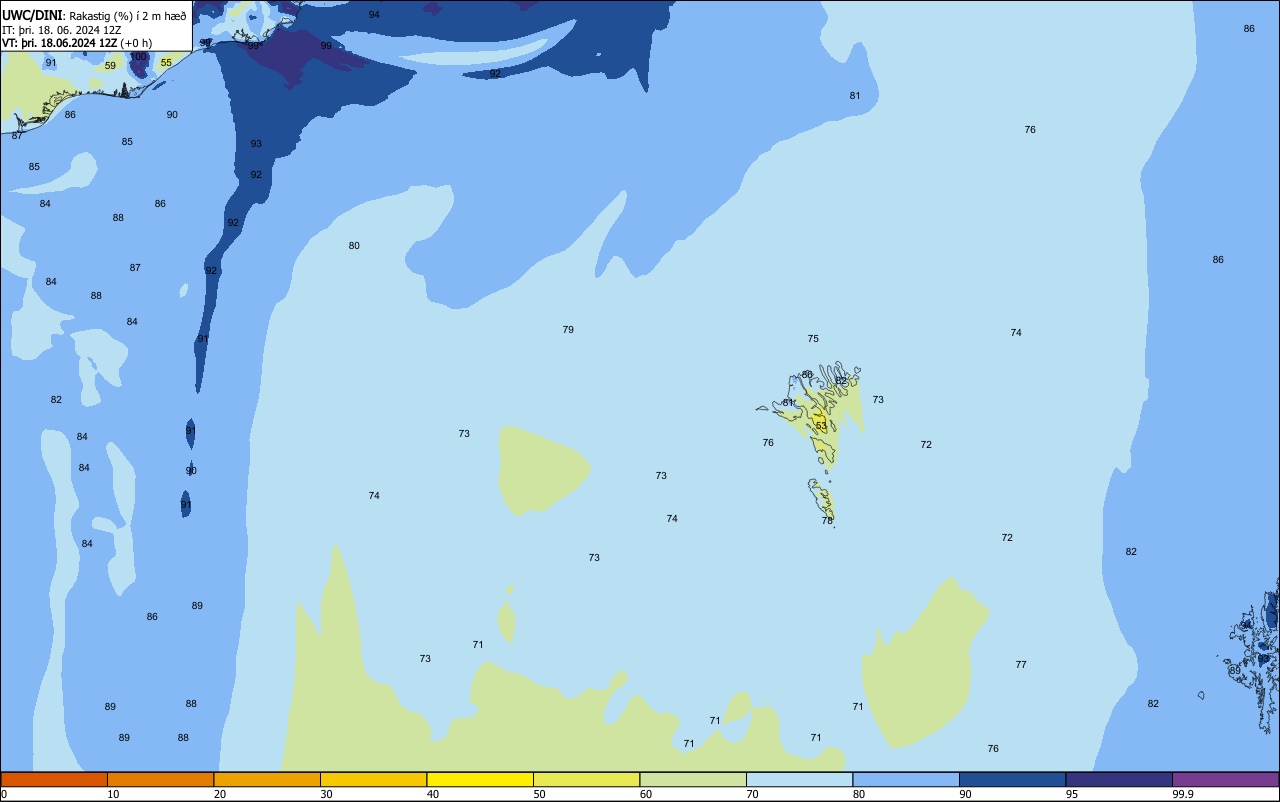Click the purple above-99.9 legend swatch
Screen dimensions: 1280x802
tap(1225, 779)
